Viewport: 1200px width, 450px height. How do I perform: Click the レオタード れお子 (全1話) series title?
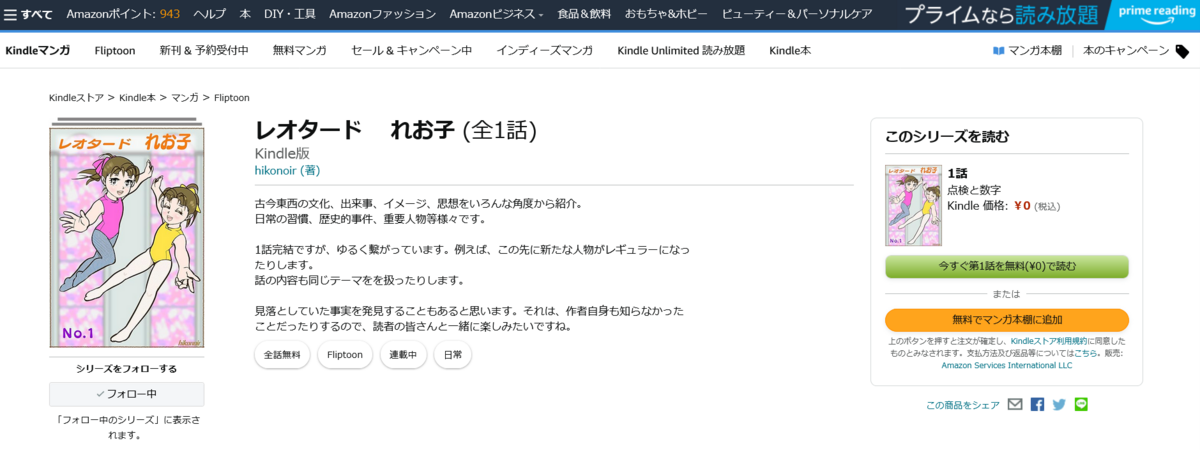point(397,130)
